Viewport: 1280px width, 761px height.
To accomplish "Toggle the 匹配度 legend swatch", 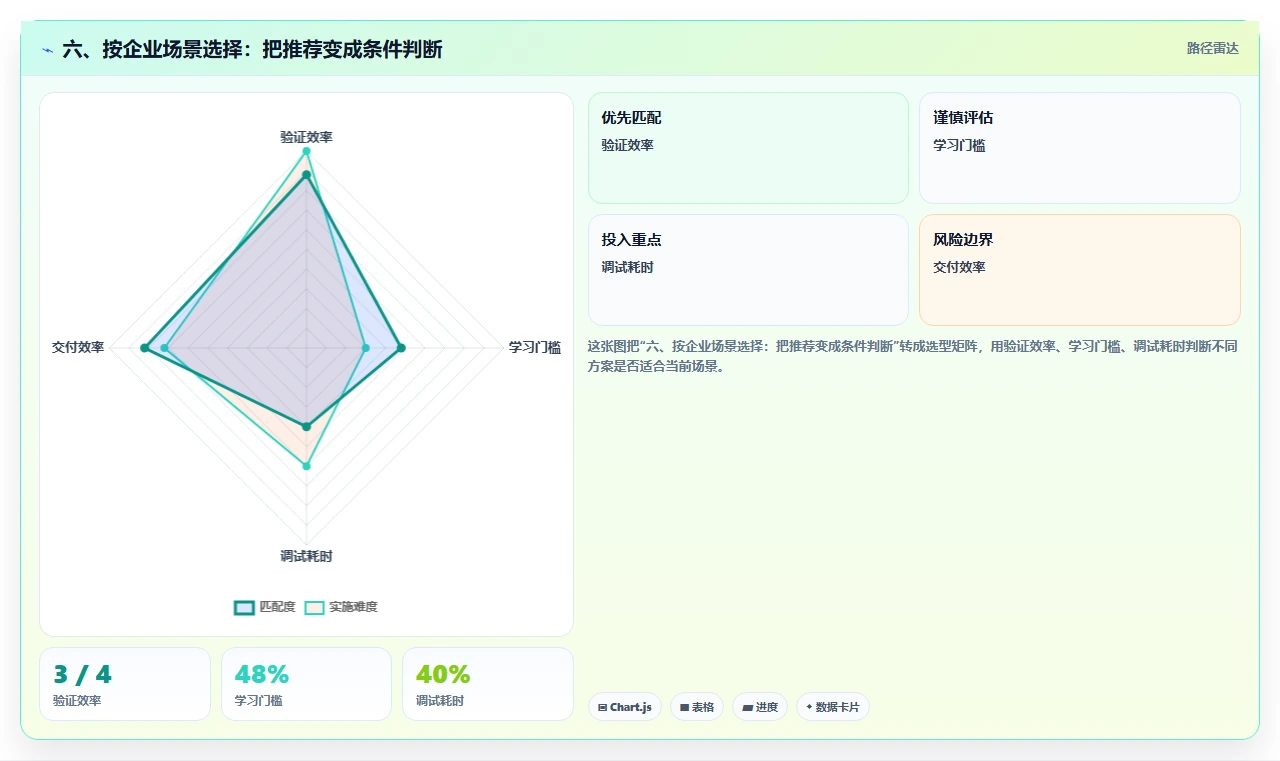I will [x=245, y=607].
